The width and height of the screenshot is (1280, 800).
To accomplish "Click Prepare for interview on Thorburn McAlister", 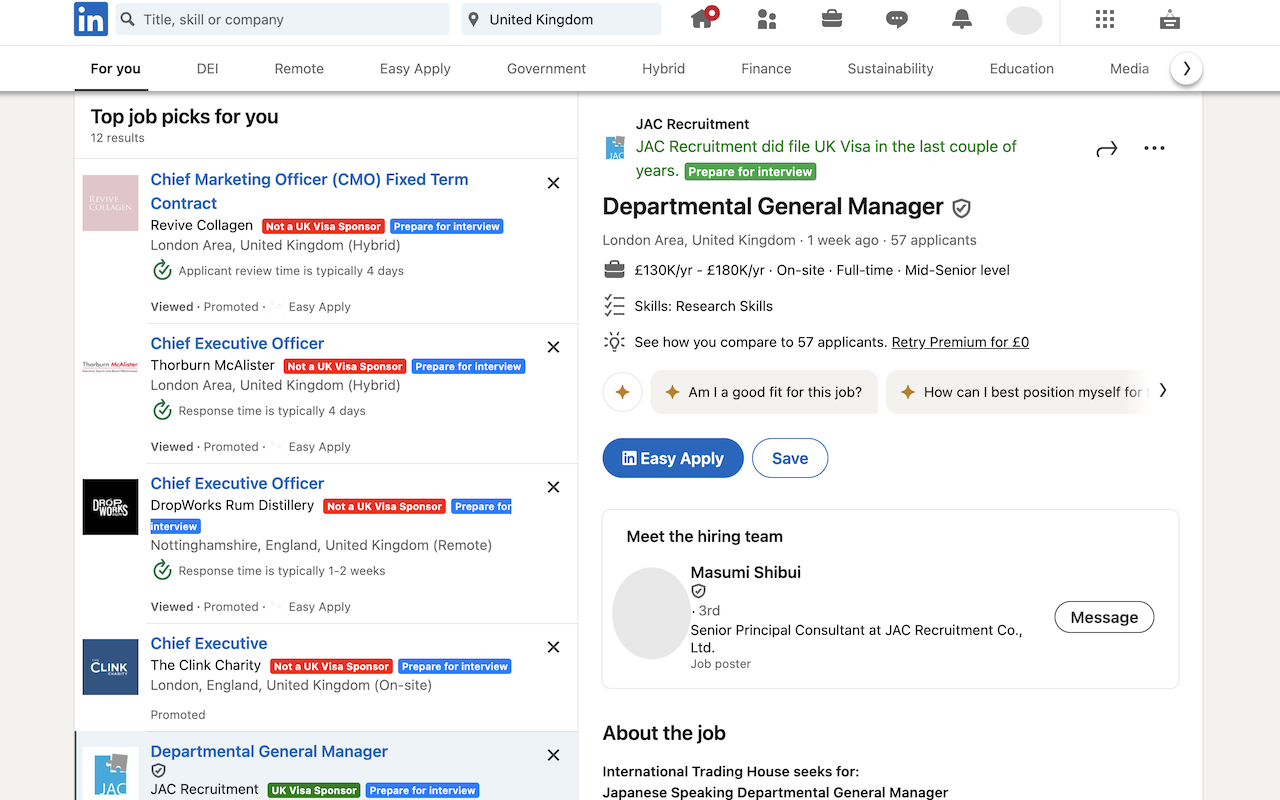I will point(469,366).
